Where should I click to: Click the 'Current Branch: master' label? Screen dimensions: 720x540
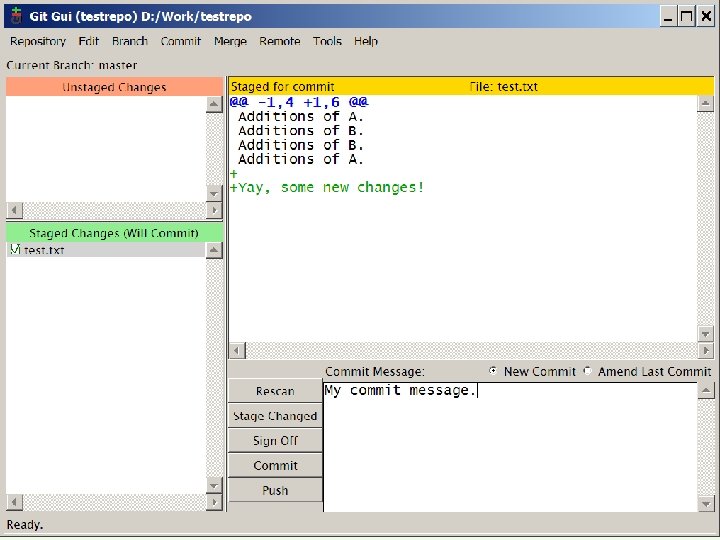[72, 65]
